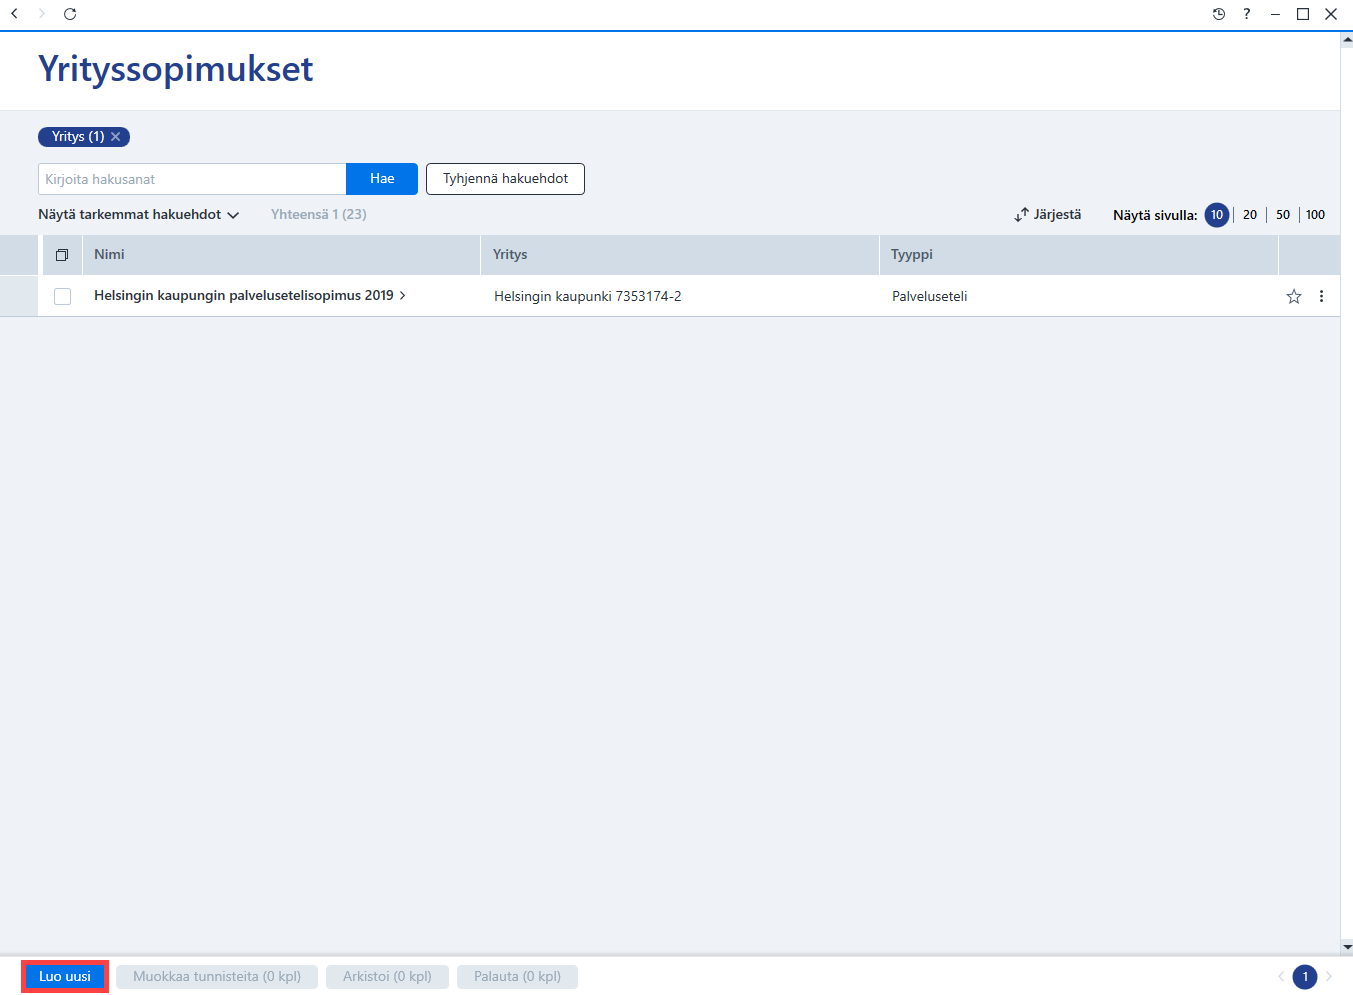The height and width of the screenshot is (995, 1353).
Task: Toggle the select-all header checkbox
Action: coord(62,255)
